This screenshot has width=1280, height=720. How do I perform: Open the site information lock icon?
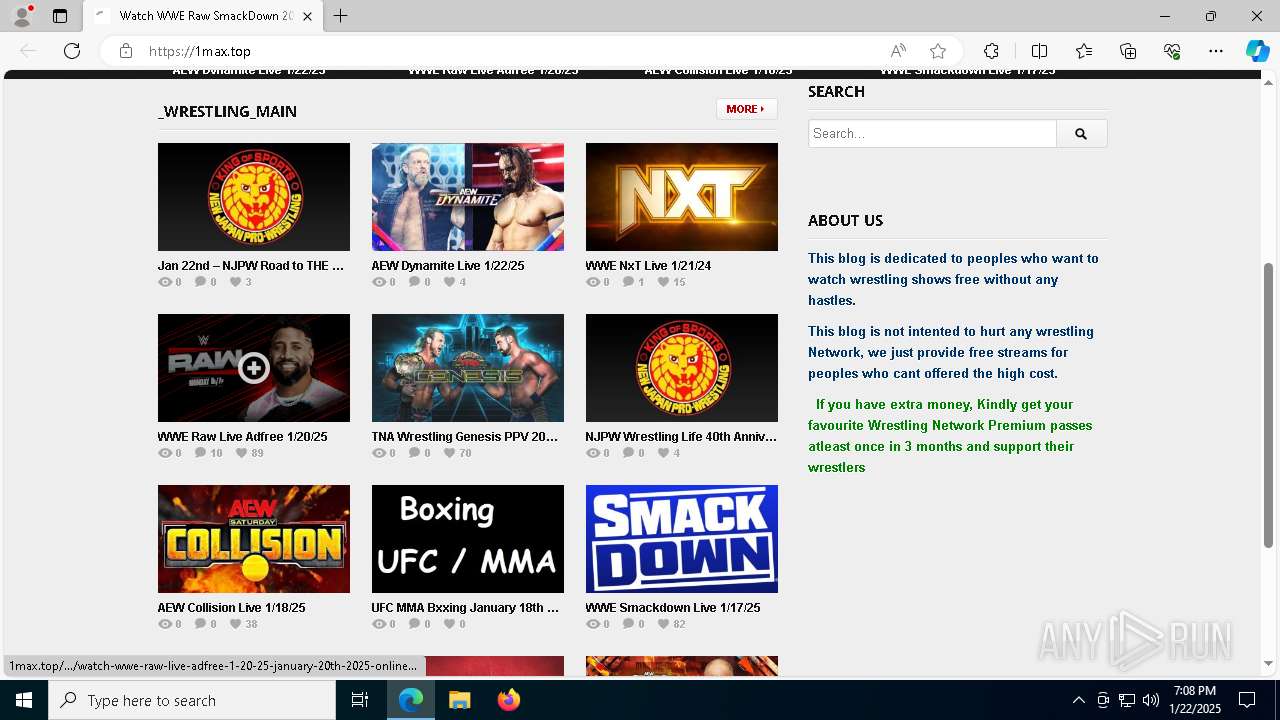pos(126,51)
